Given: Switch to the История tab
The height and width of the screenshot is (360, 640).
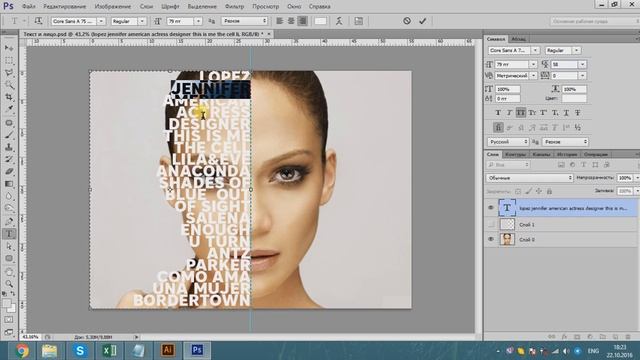Looking at the screenshot, I should point(567,154).
